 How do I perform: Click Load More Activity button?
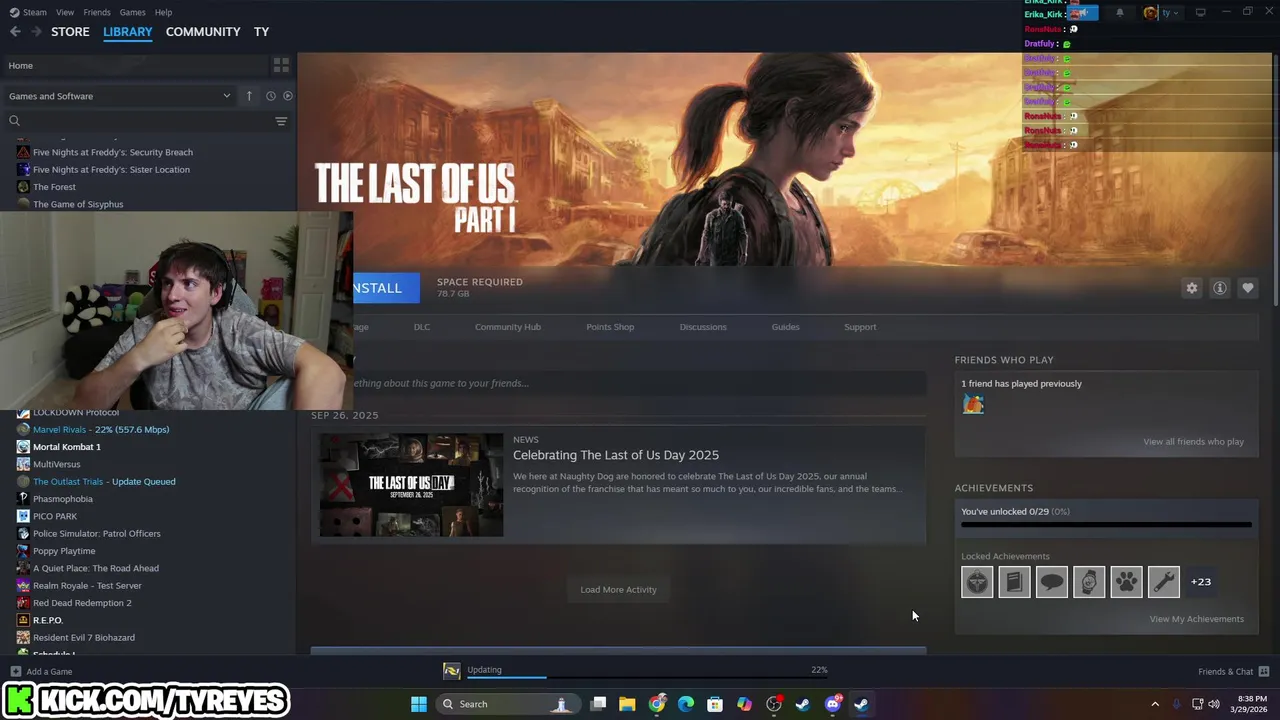click(x=618, y=590)
